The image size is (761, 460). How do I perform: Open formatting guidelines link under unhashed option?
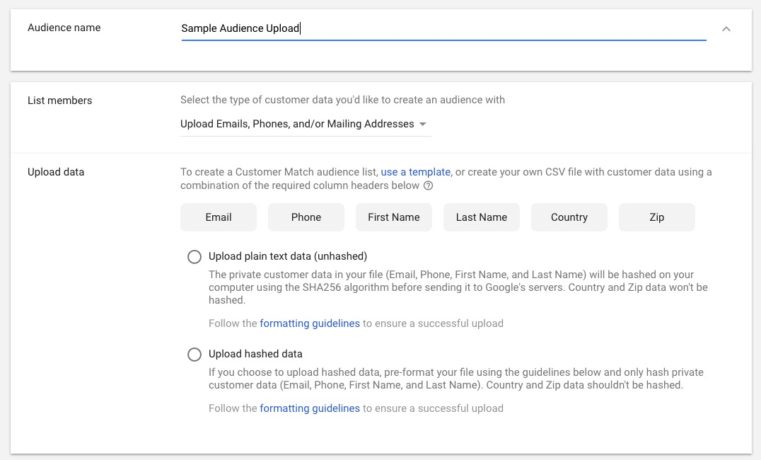(x=309, y=323)
